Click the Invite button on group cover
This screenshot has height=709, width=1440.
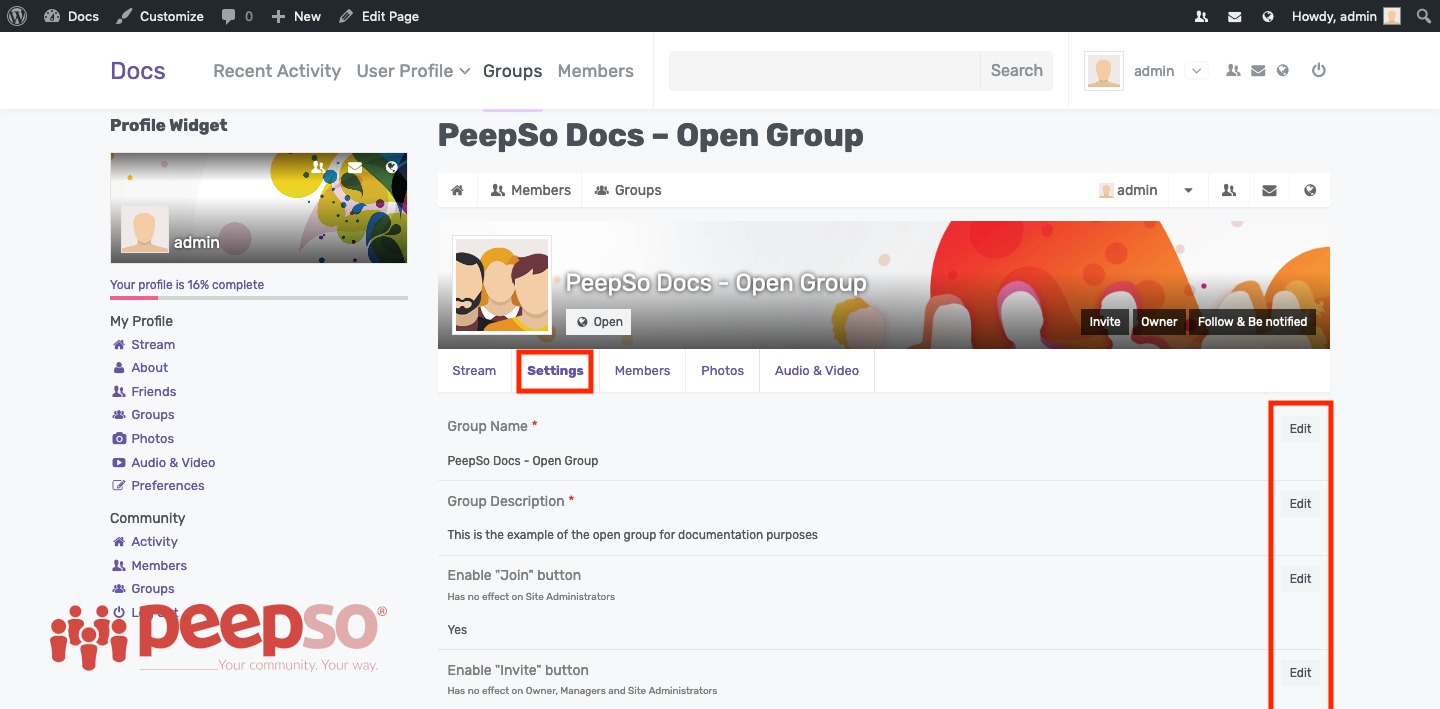coord(1105,322)
